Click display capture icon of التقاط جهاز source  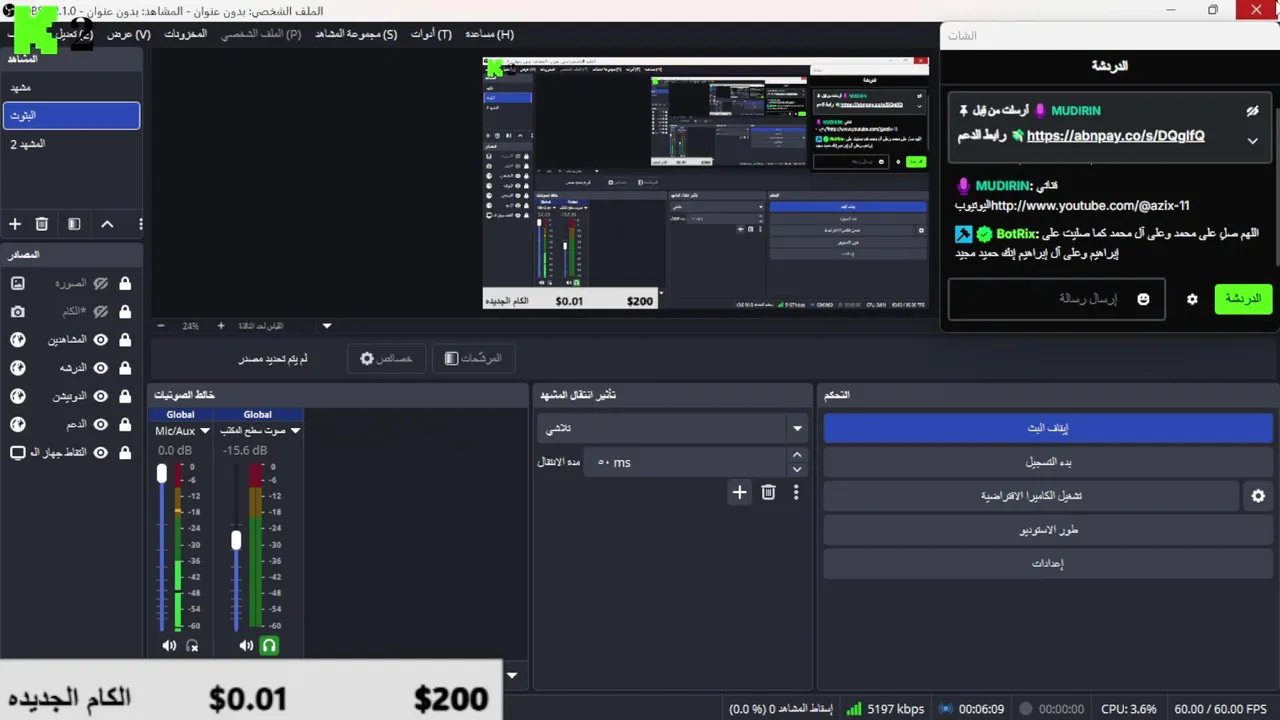pyautogui.click(x=17, y=452)
